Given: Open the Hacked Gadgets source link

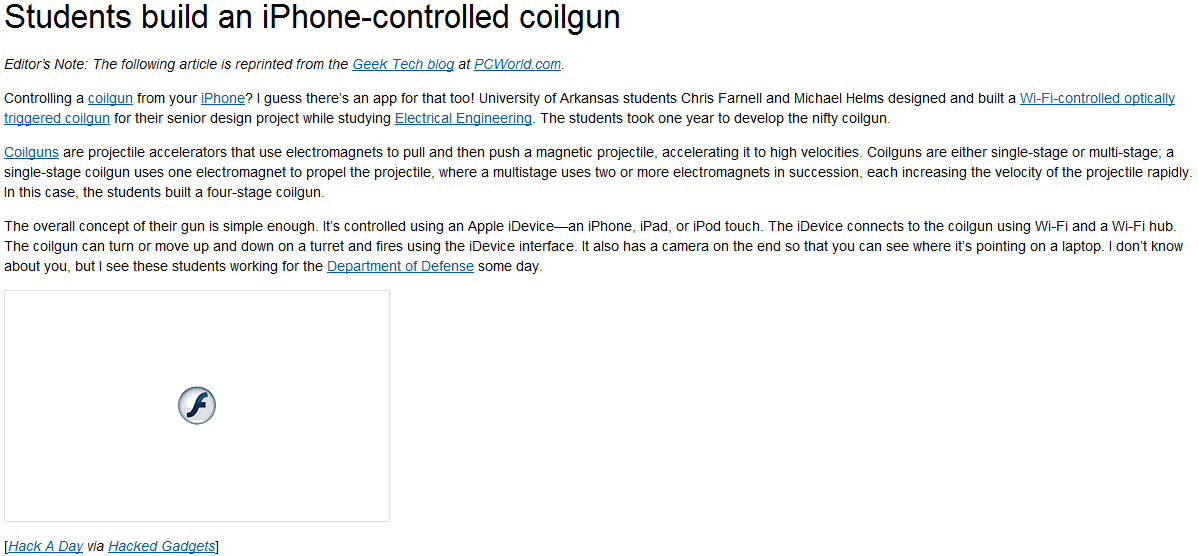Looking at the screenshot, I should tap(162, 546).
